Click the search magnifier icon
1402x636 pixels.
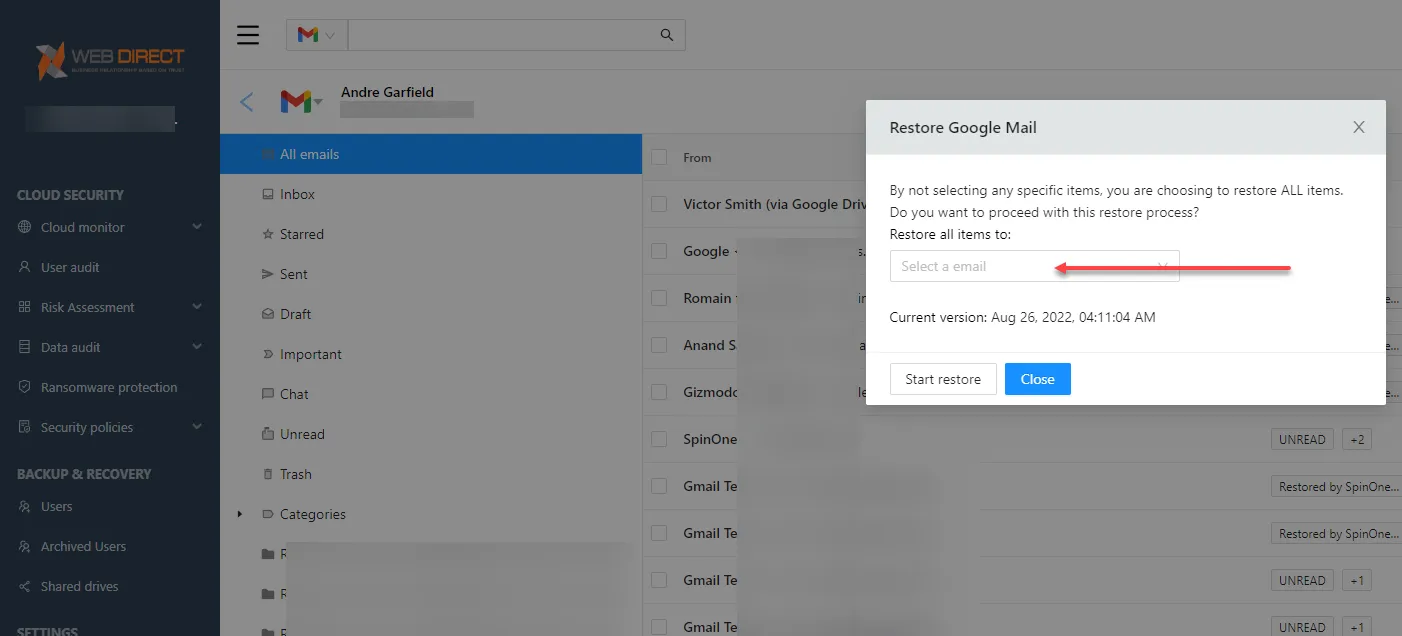(667, 35)
